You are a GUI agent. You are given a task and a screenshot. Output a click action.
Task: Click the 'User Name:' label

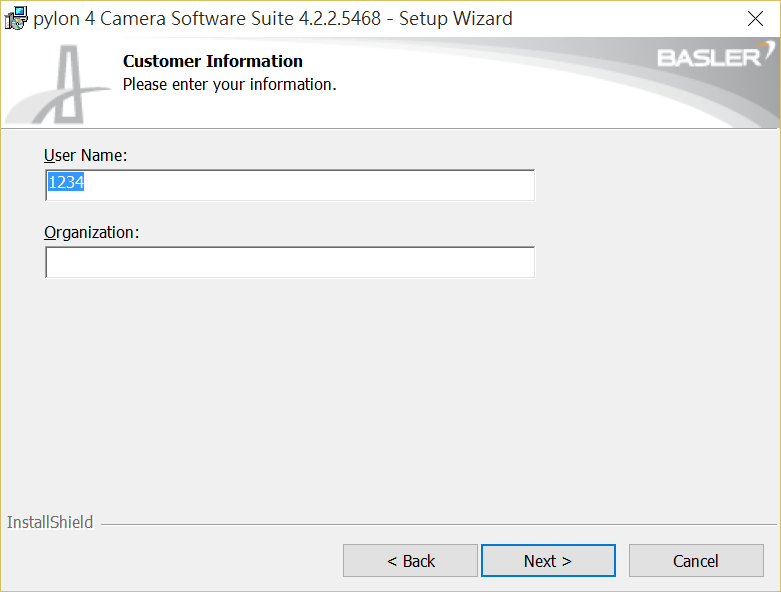(x=86, y=155)
